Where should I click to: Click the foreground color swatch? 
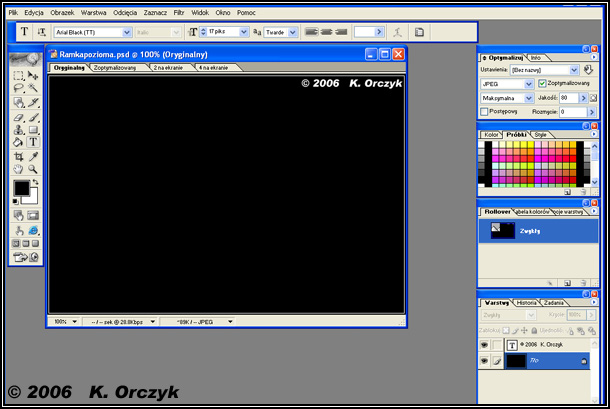(21, 188)
